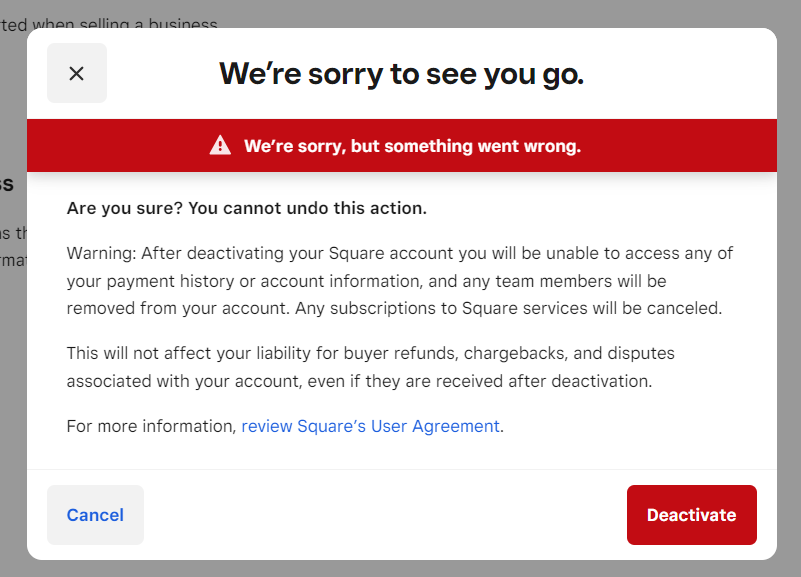Click the 'We're sorry to see you go.' heading
The width and height of the screenshot is (801, 577).
[x=401, y=73]
